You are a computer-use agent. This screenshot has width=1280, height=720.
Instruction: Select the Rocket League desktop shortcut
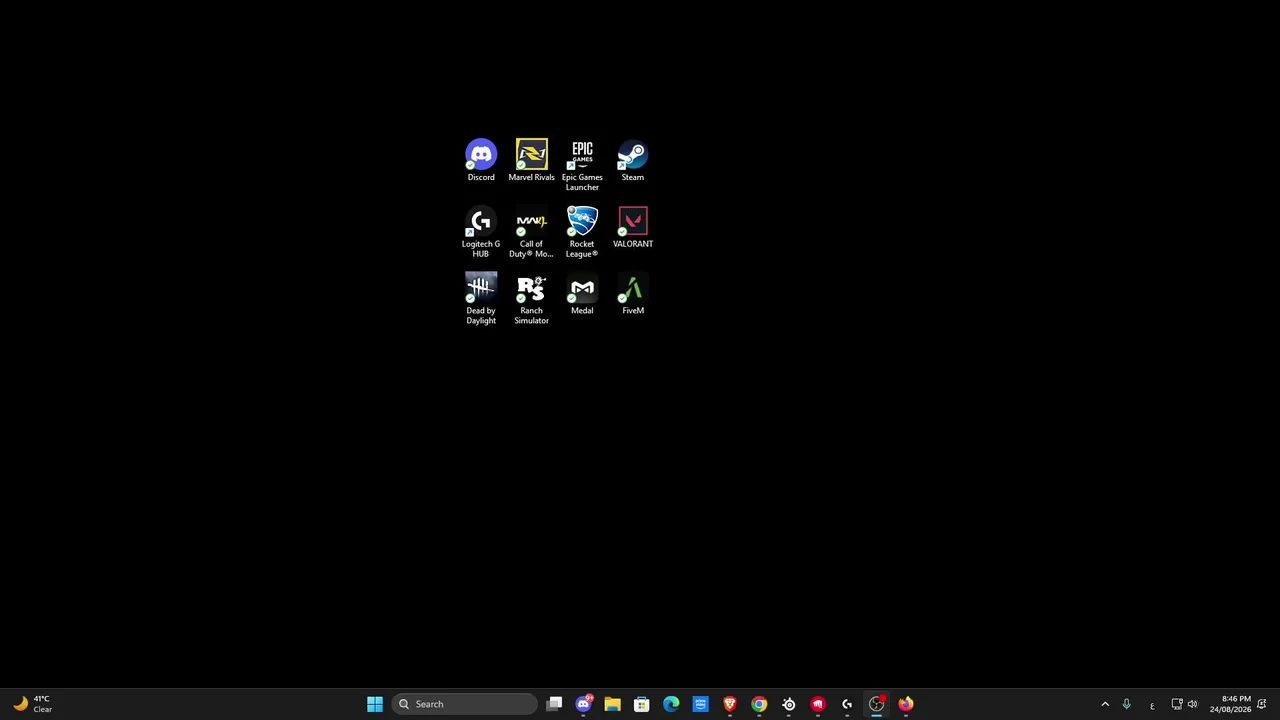coord(582,232)
